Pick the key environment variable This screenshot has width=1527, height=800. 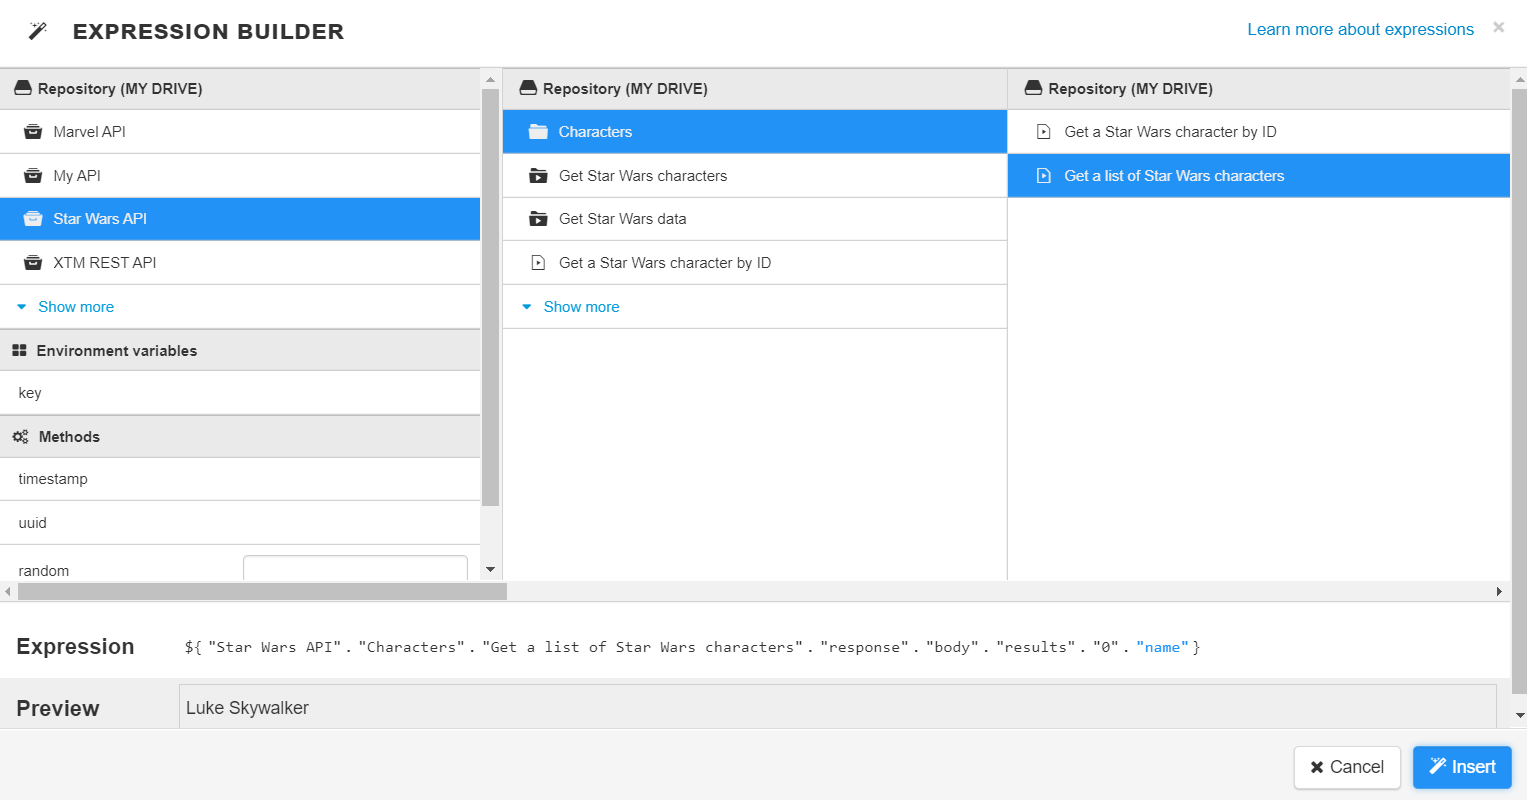pos(240,393)
